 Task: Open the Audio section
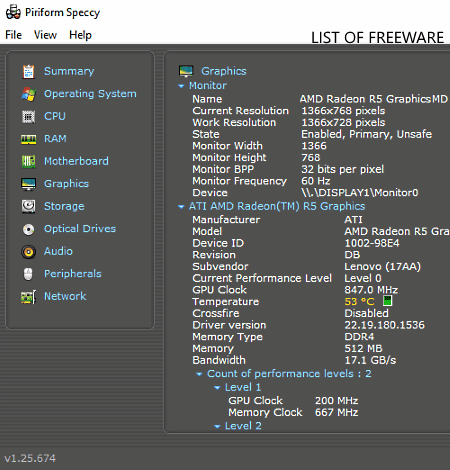(x=58, y=251)
